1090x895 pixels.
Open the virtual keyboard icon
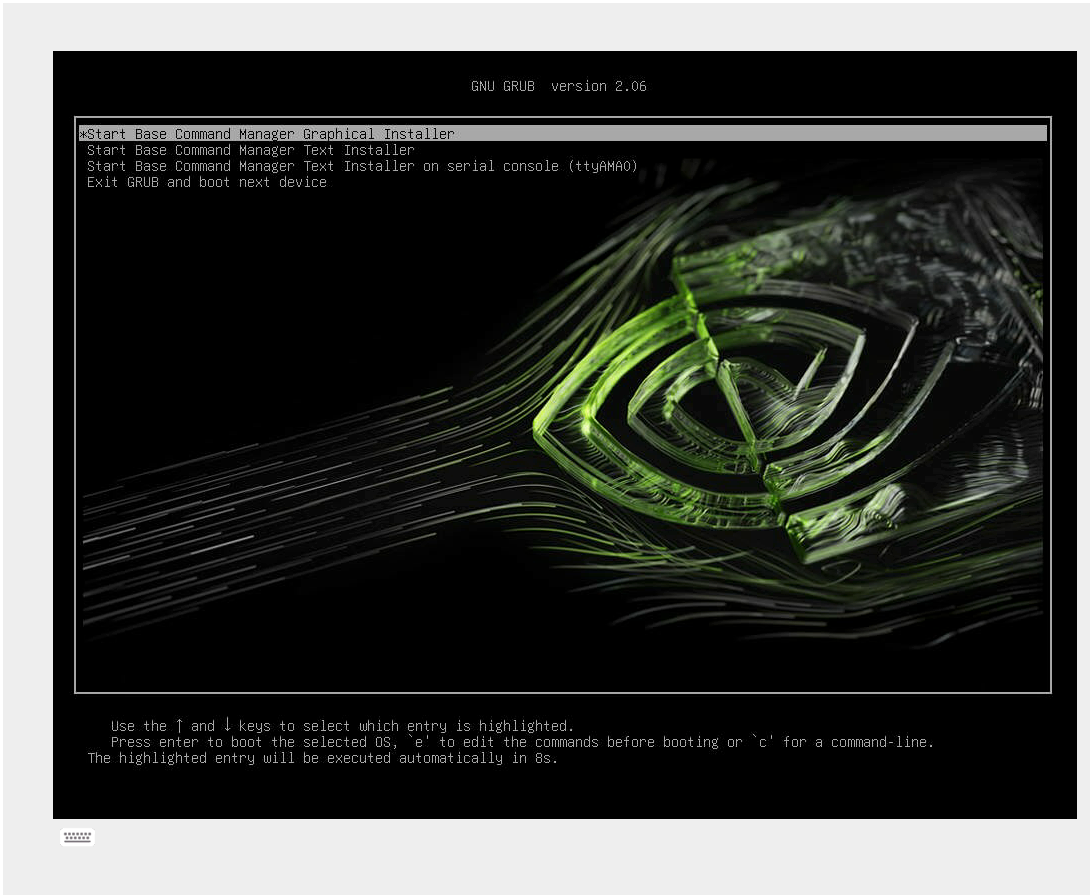77,837
